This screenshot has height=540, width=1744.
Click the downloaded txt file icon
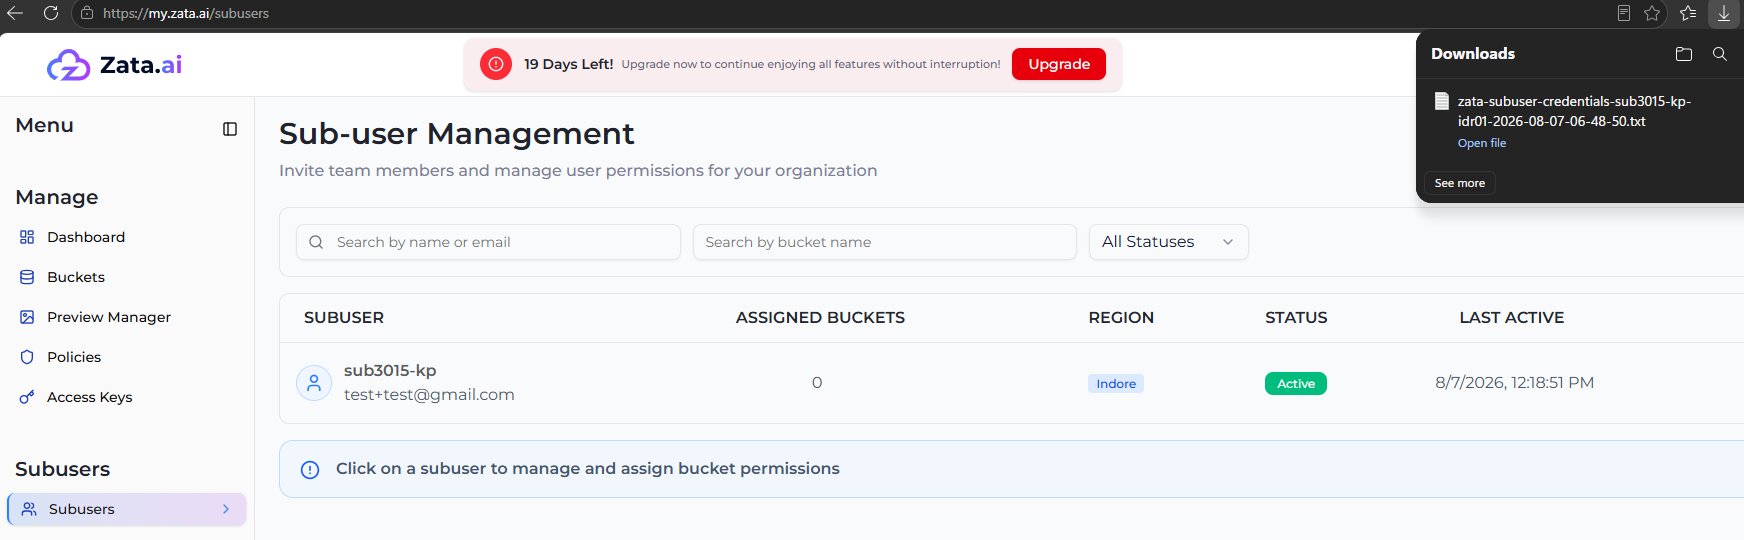1442,101
